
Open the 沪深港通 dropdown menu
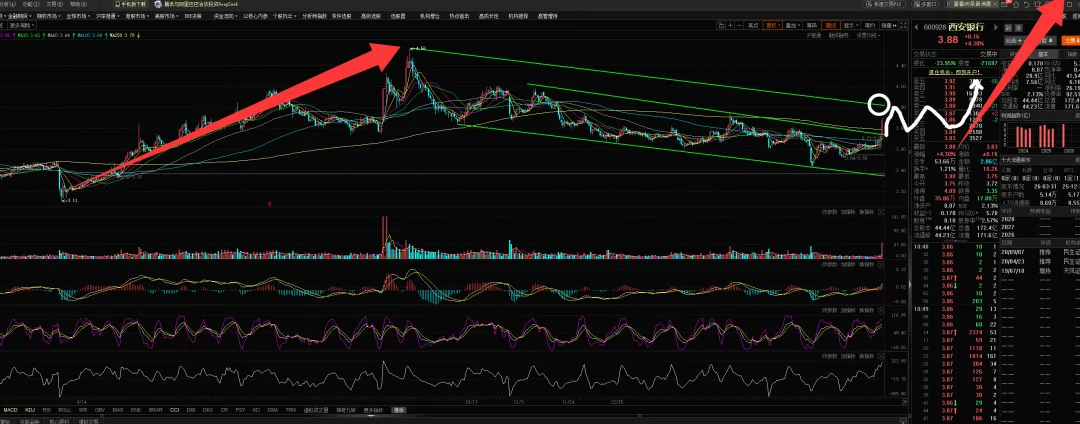click(x=107, y=15)
